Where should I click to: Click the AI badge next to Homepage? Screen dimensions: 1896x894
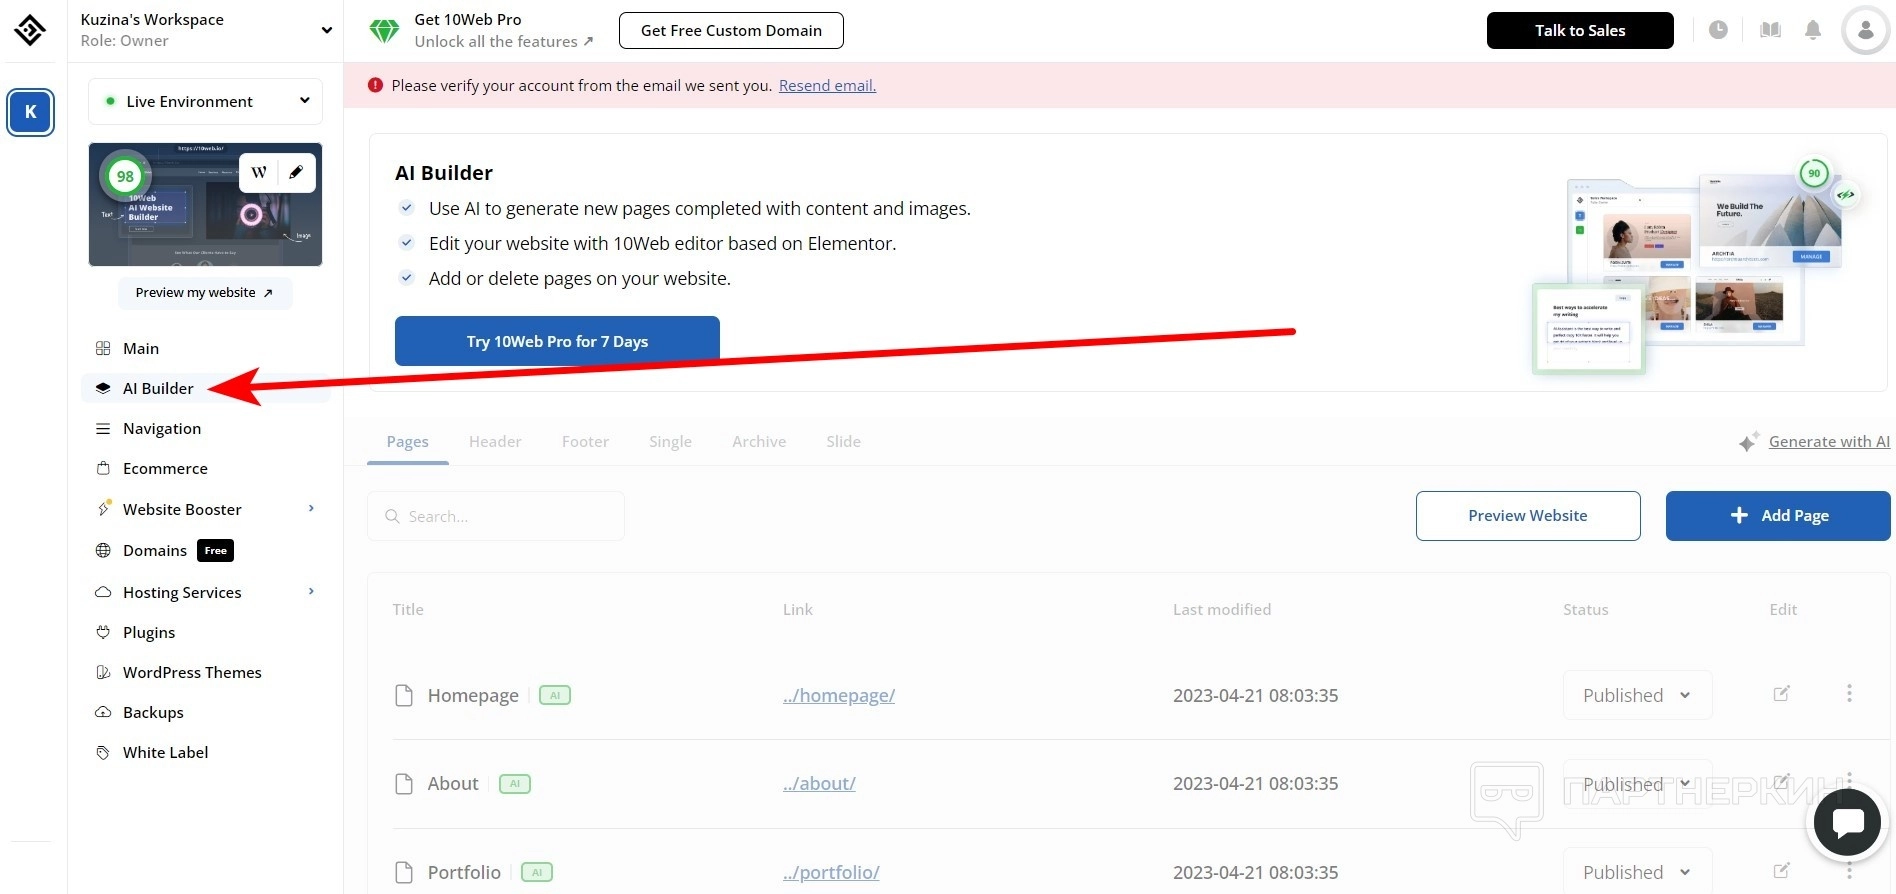click(555, 695)
